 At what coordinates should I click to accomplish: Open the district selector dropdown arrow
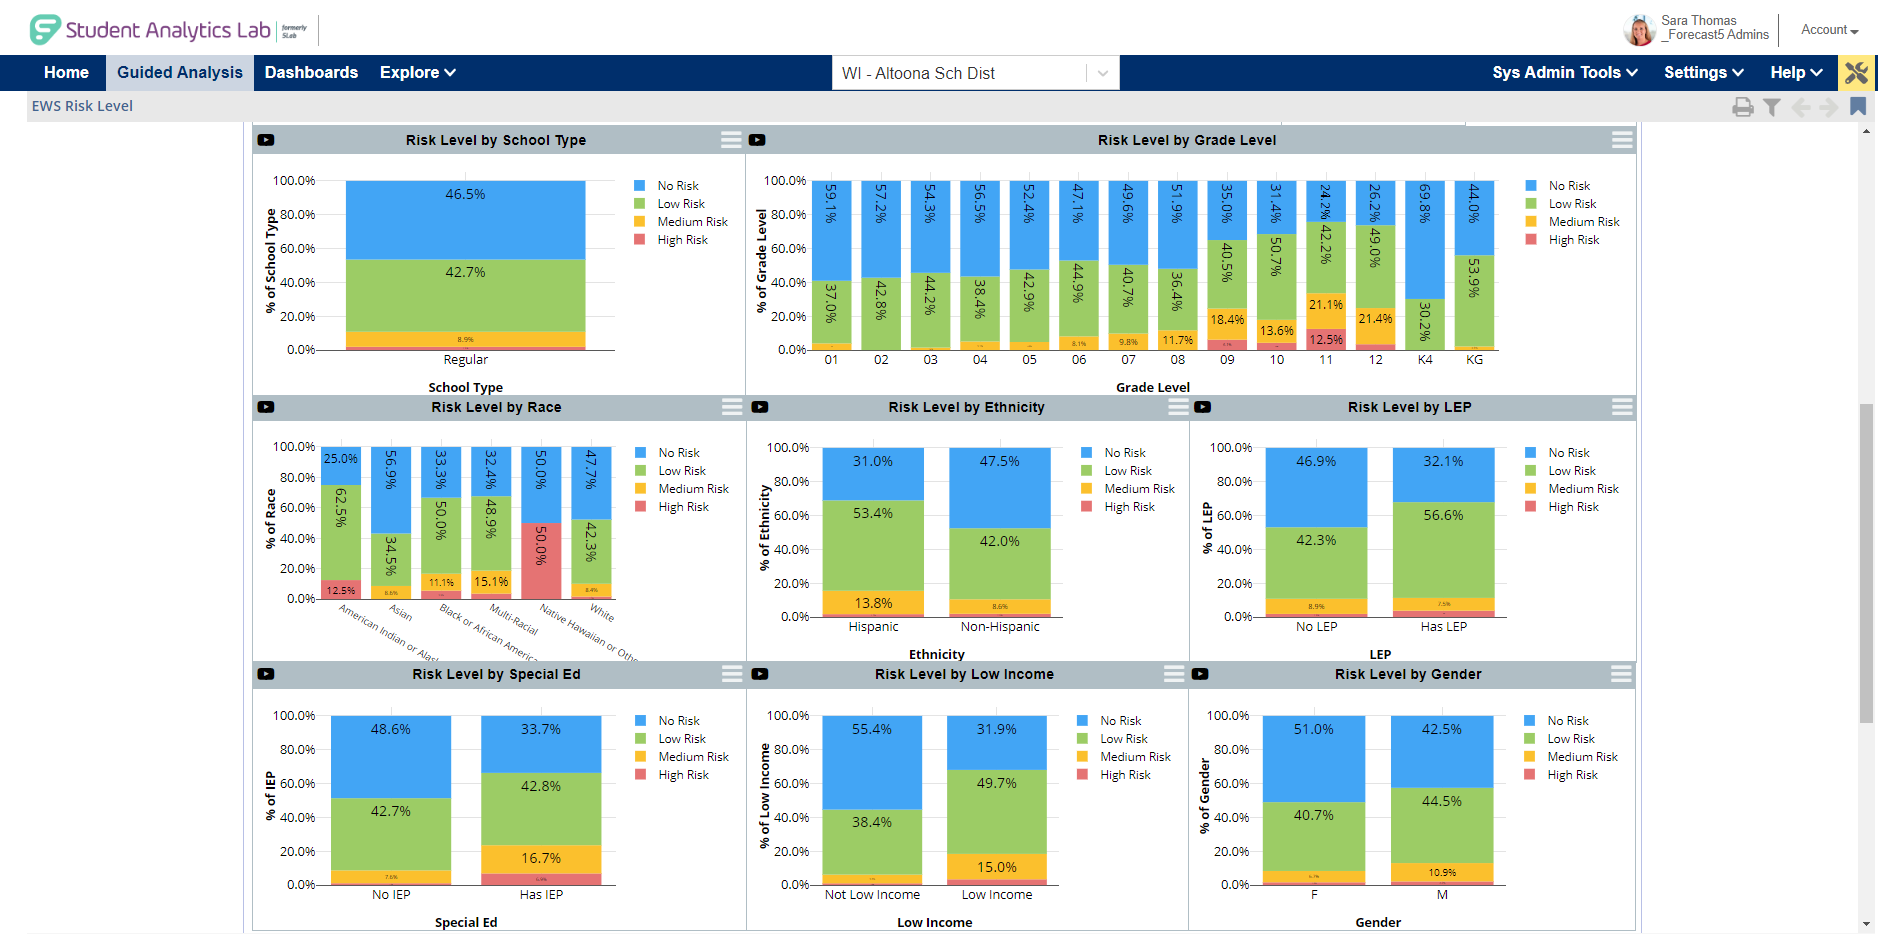[x=1102, y=73]
